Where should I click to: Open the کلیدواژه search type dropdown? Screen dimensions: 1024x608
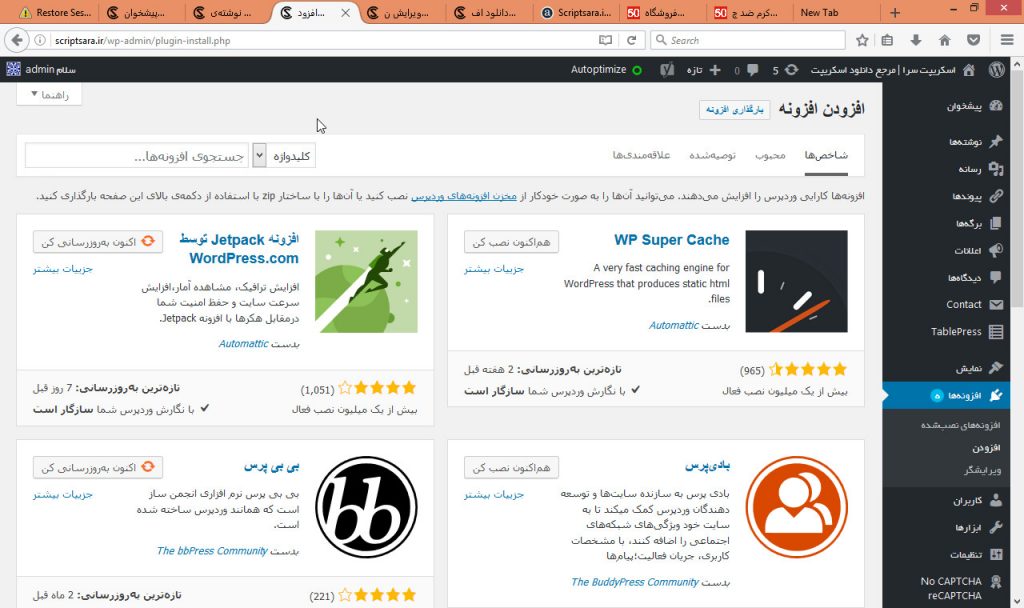[284, 156]
